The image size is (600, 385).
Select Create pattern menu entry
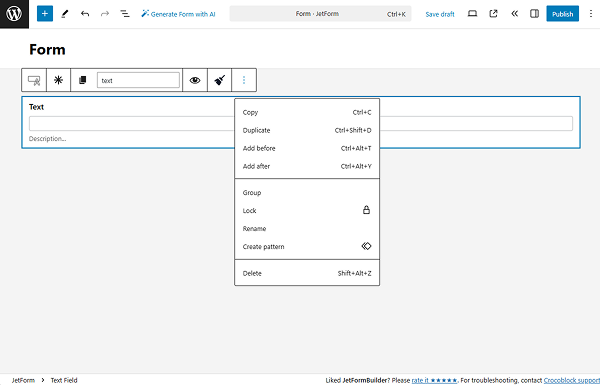pyautogui.click(x=307, y=246)
